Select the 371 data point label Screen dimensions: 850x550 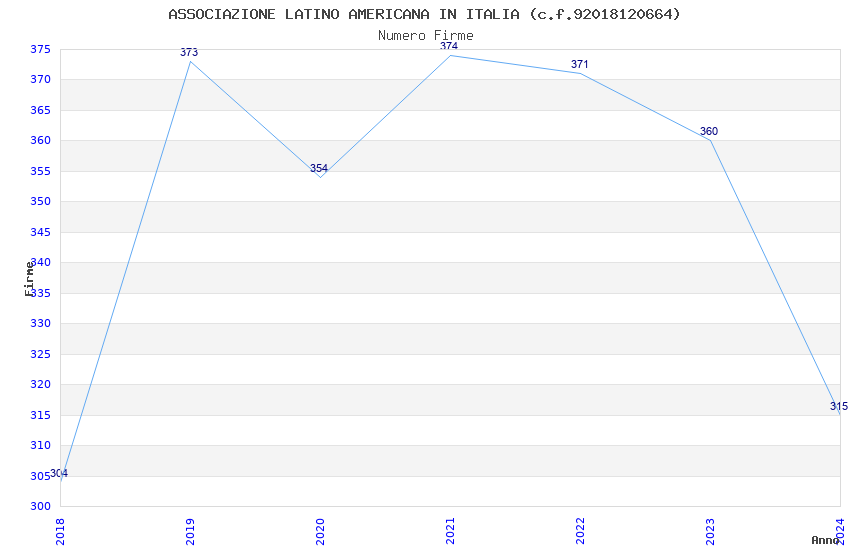point(579,64)
